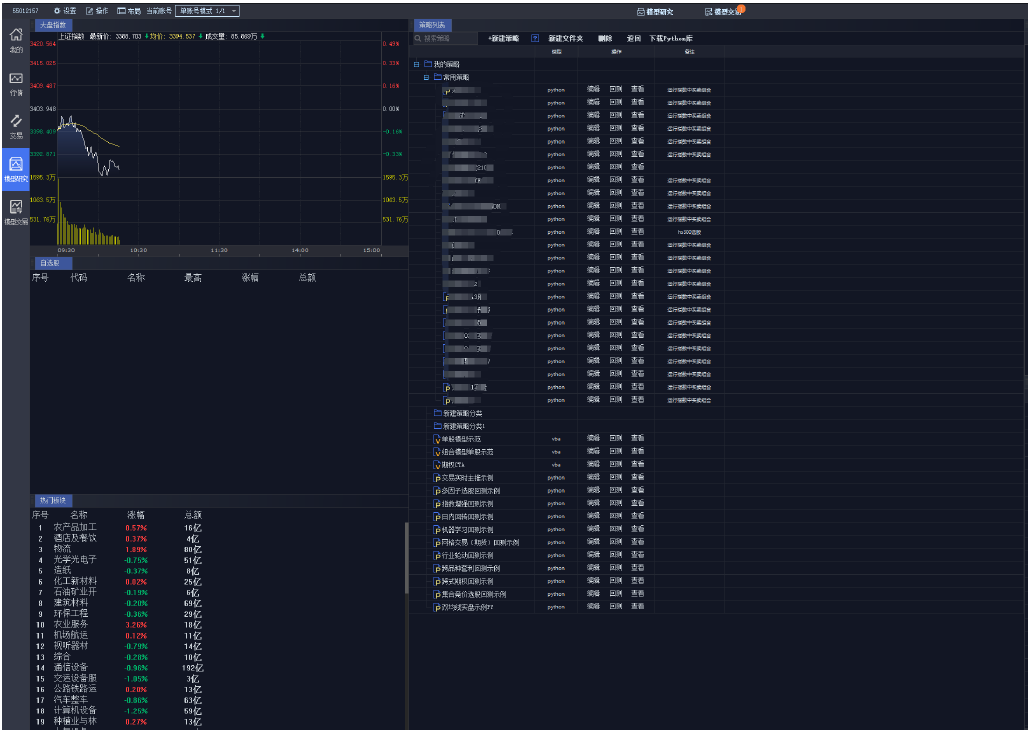Click the search magnifier icon
This screenshot has width=1031, height=735.
click(x=418, y=39)
